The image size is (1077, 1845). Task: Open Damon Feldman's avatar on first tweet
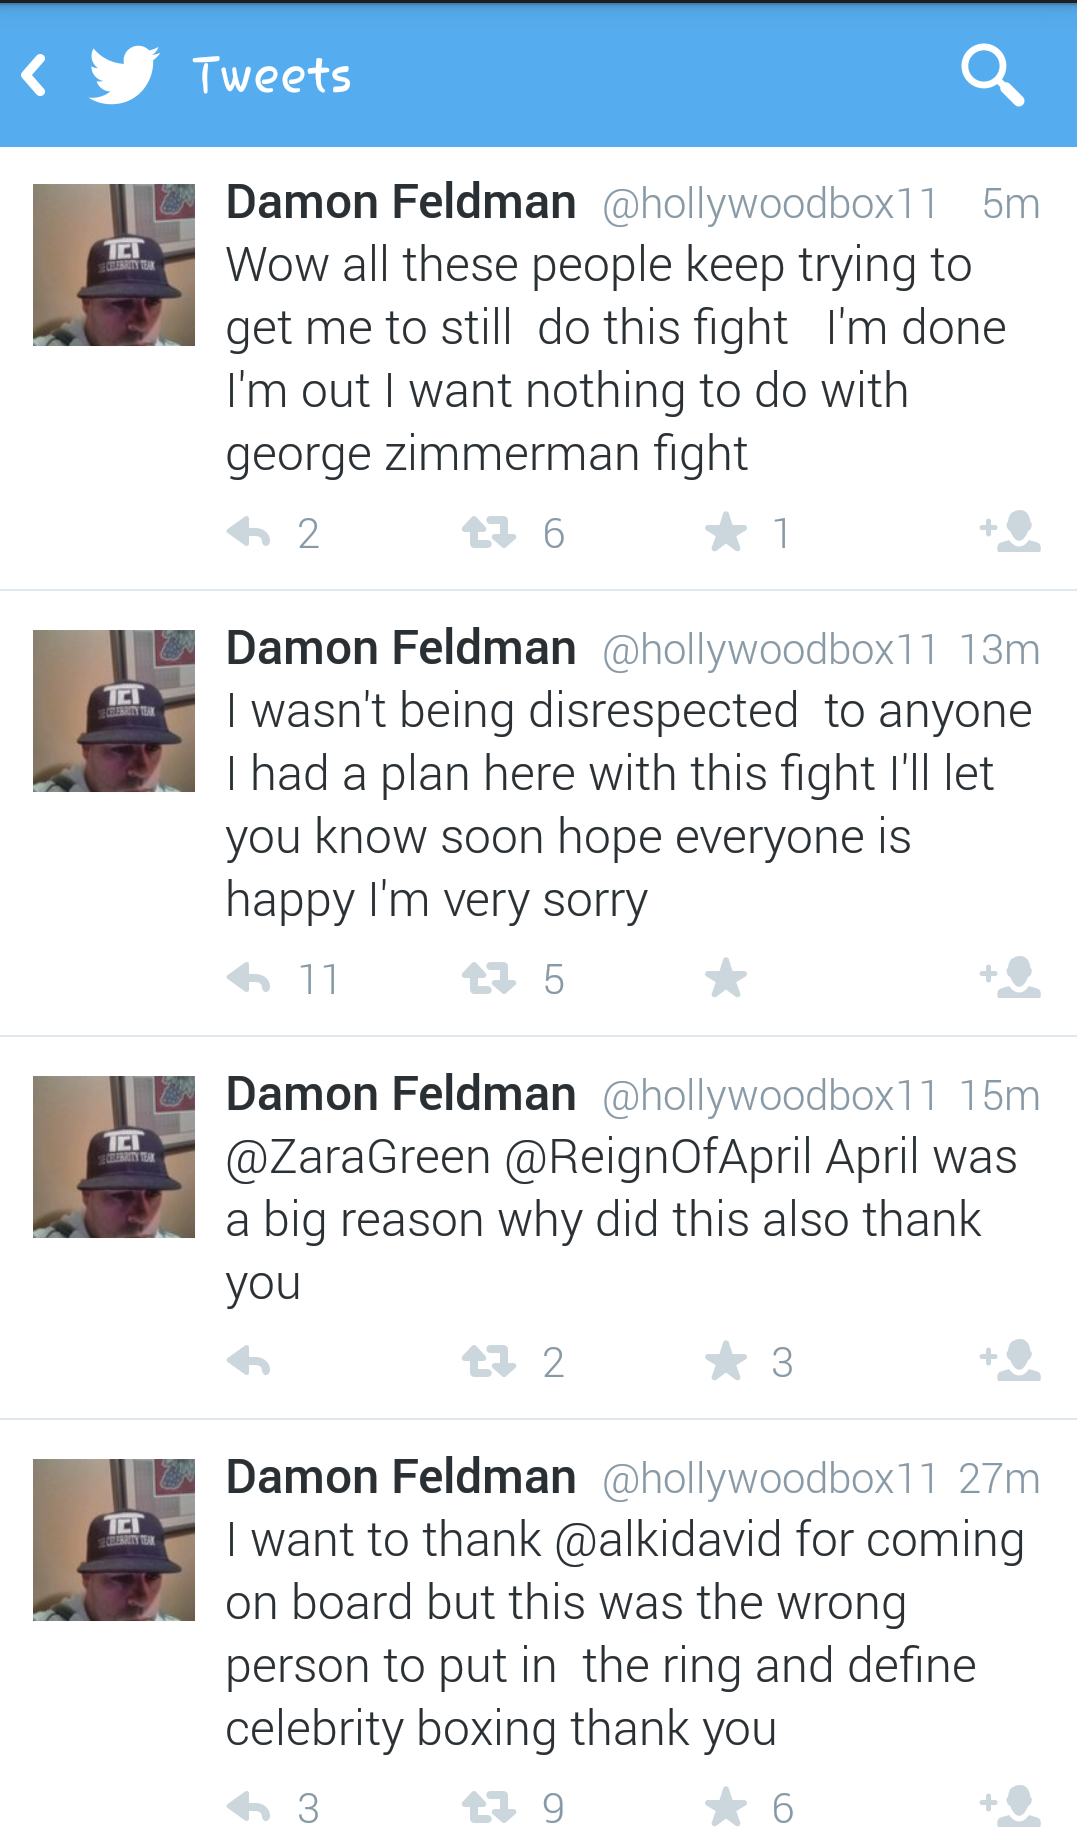tap(114, 265)
